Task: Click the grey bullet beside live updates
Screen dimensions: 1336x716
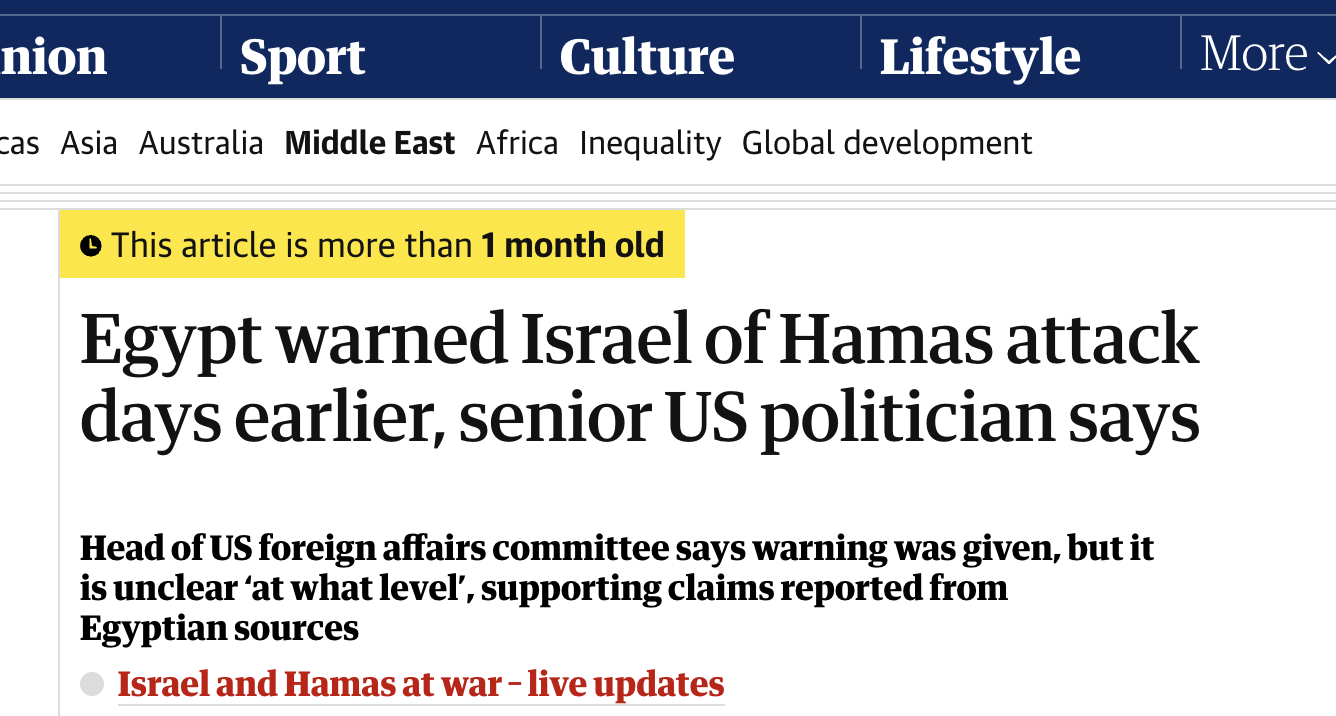Action: click(x=92, y=685)
